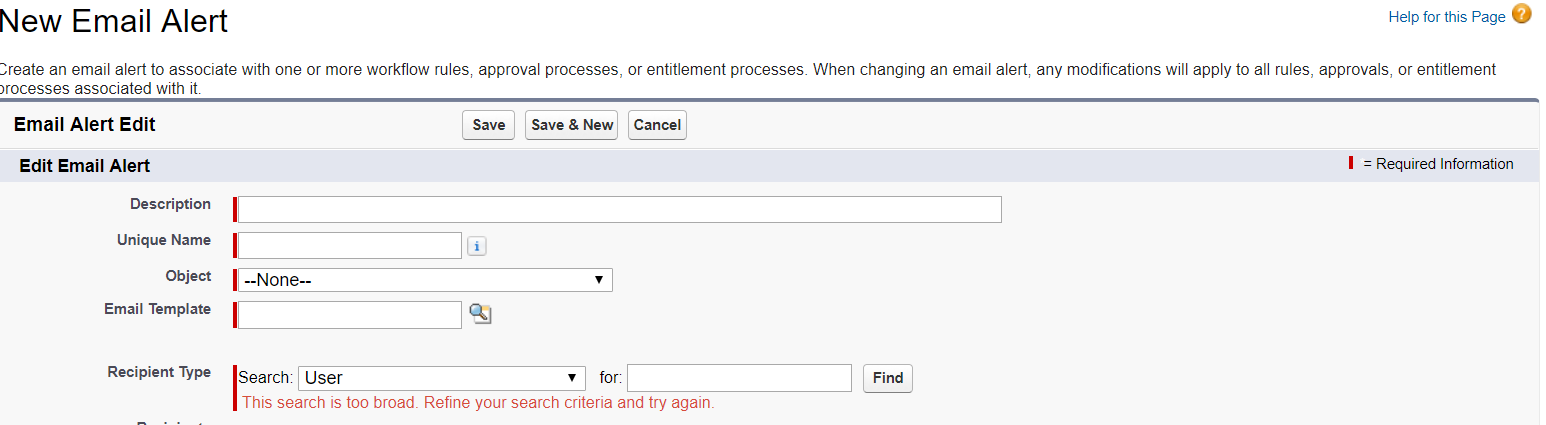Screen dimensions: 1546x425
Task: Click the Recipient Type label
Action: tap(159, 372)
